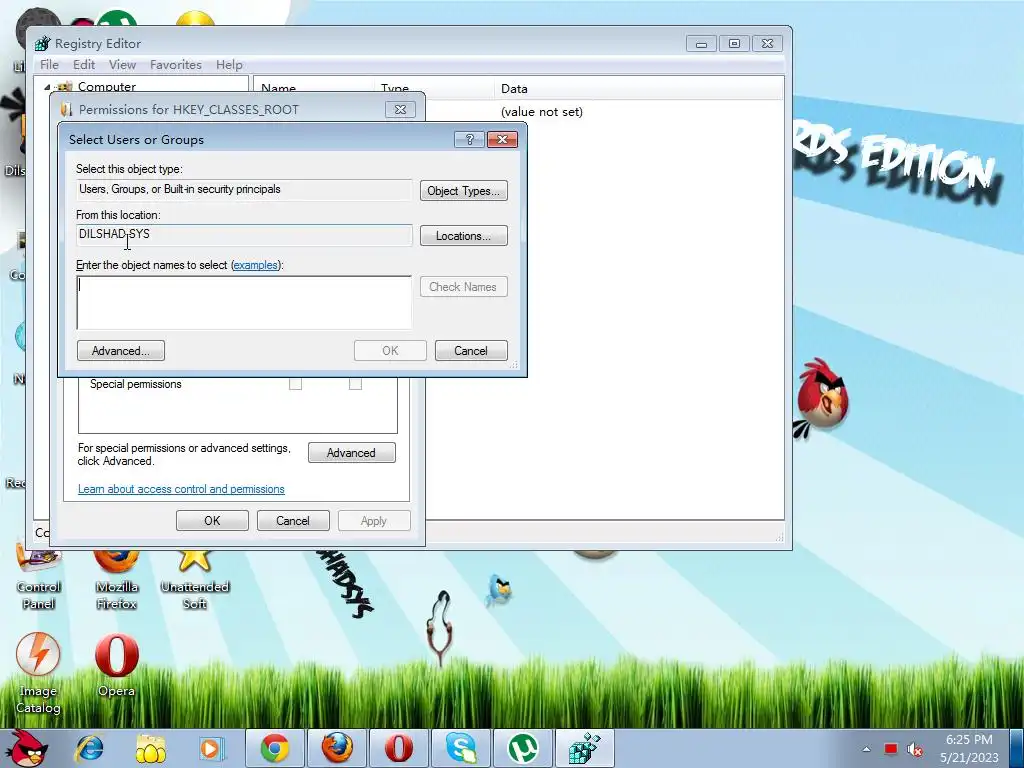Open Advanced user search in Select Users dialog
The image size is (1024, 768).
121,351
